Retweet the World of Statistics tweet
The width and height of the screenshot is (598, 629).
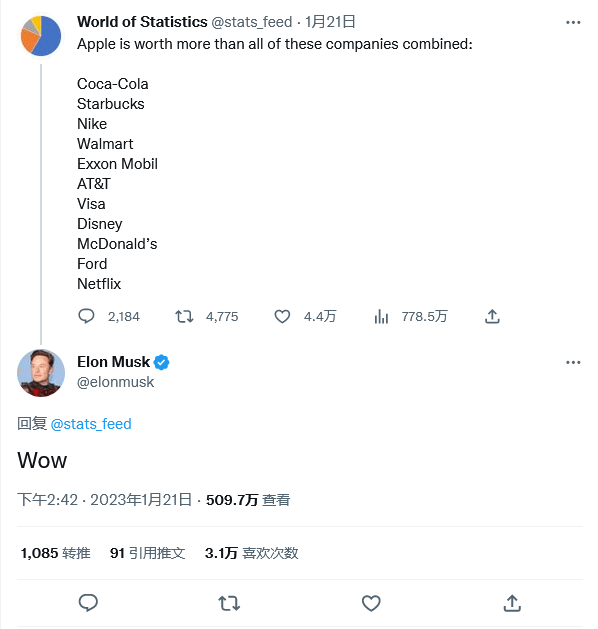tap(184, 317)
